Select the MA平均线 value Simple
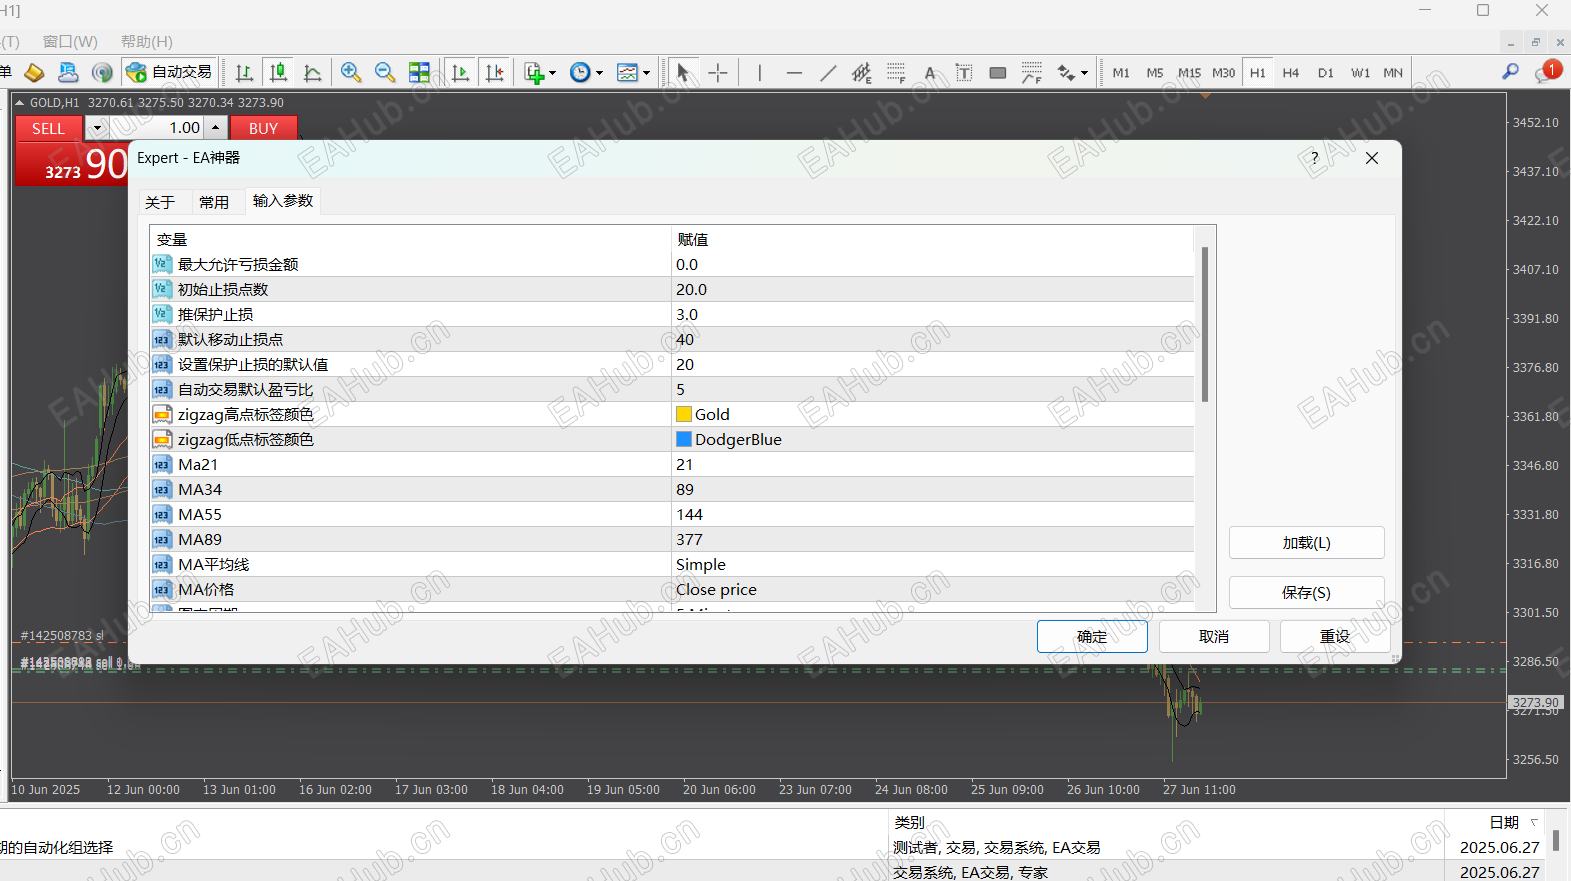 933,564
